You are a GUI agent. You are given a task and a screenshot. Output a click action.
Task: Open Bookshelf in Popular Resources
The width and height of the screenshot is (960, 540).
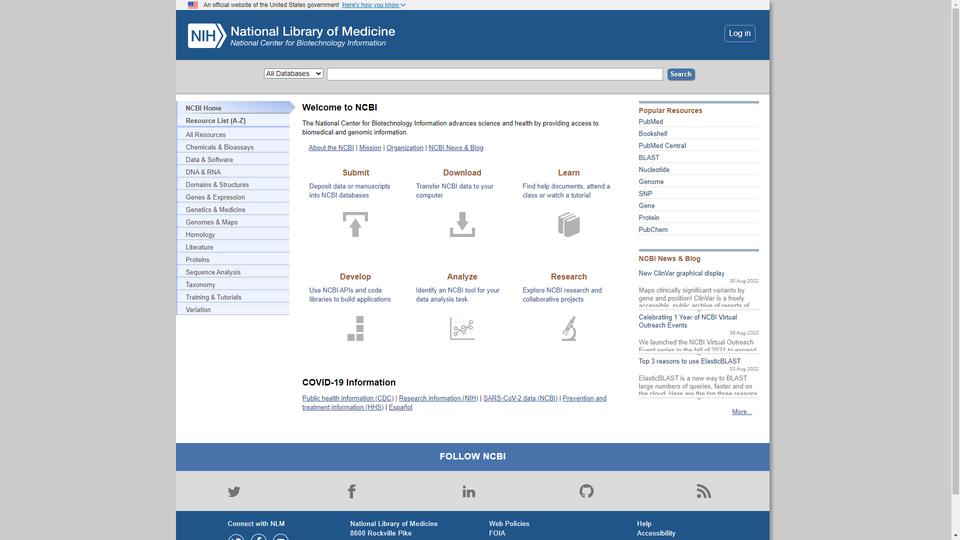[x=653, y=133]
